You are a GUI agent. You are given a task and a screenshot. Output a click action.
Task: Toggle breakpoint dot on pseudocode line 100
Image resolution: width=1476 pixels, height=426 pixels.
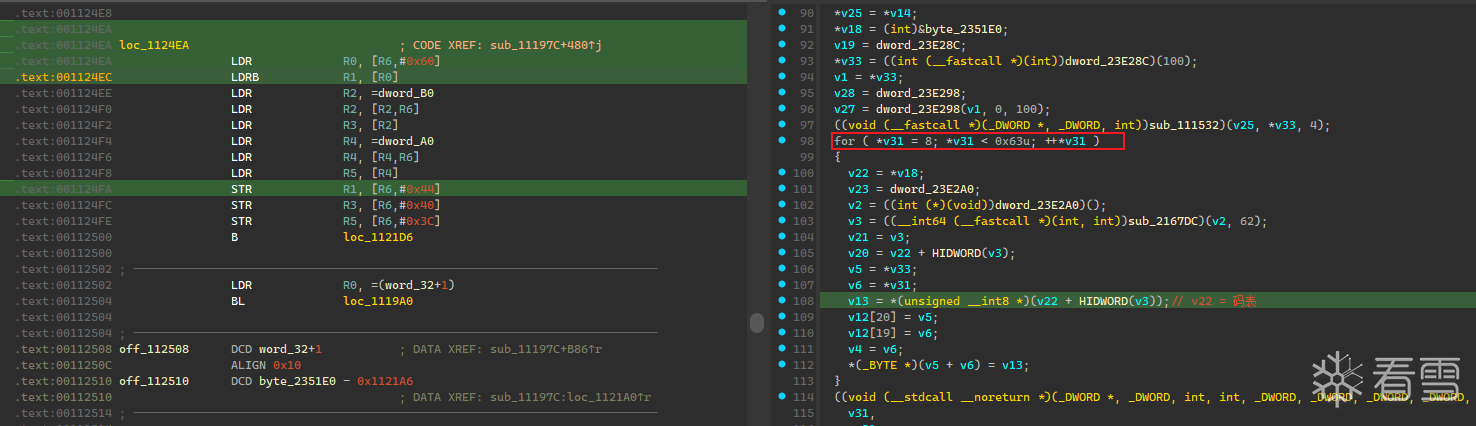[780, 173]
